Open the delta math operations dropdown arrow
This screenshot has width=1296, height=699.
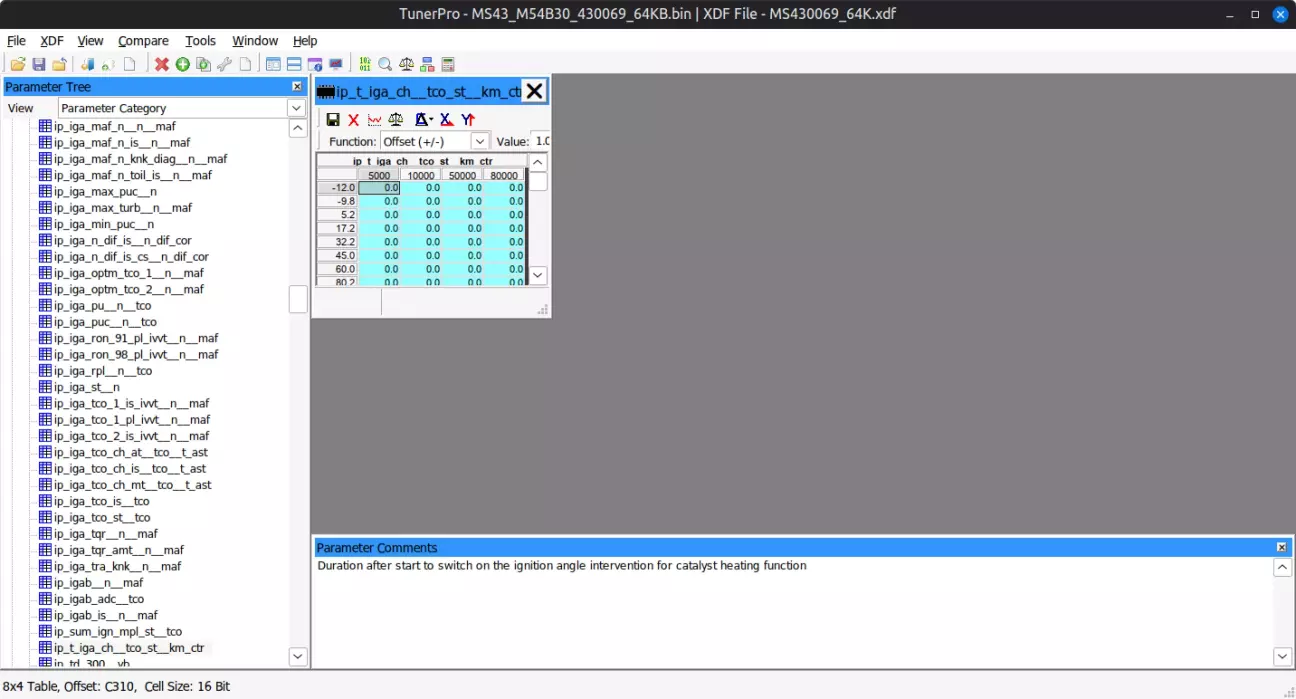tap(431, 120)
